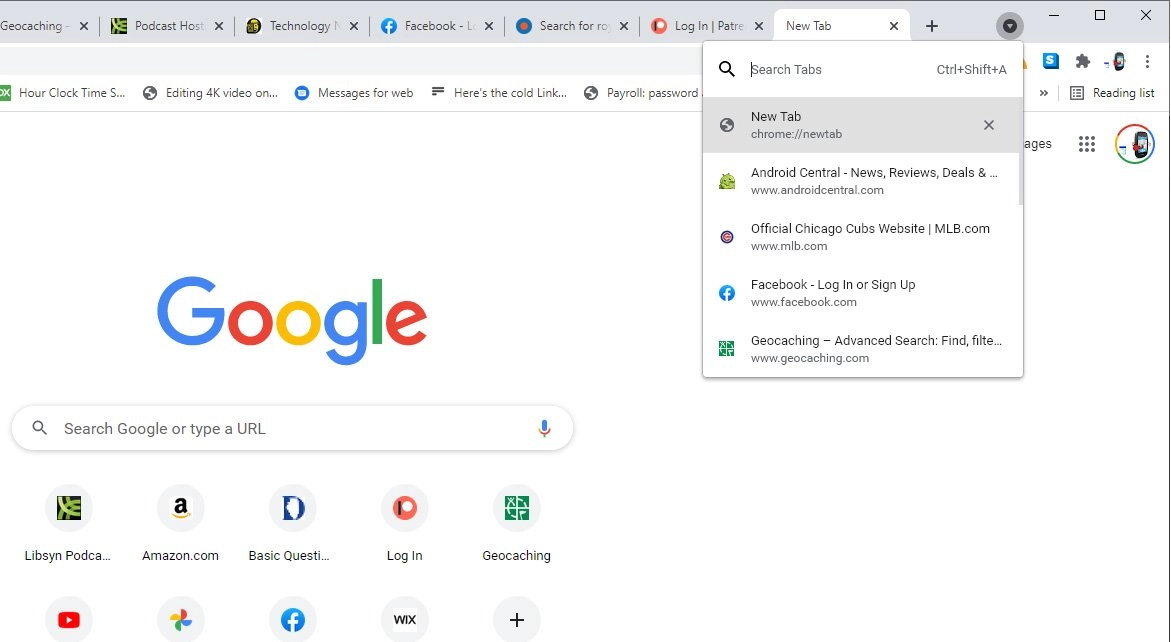Click the Skype extension icon
The image size is (1171, 642).
(1051, 61)
